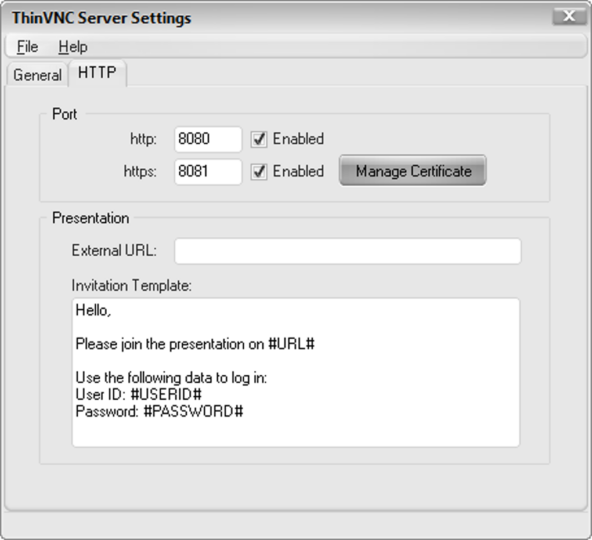Click the 'https:' port label

click(140, 171)
